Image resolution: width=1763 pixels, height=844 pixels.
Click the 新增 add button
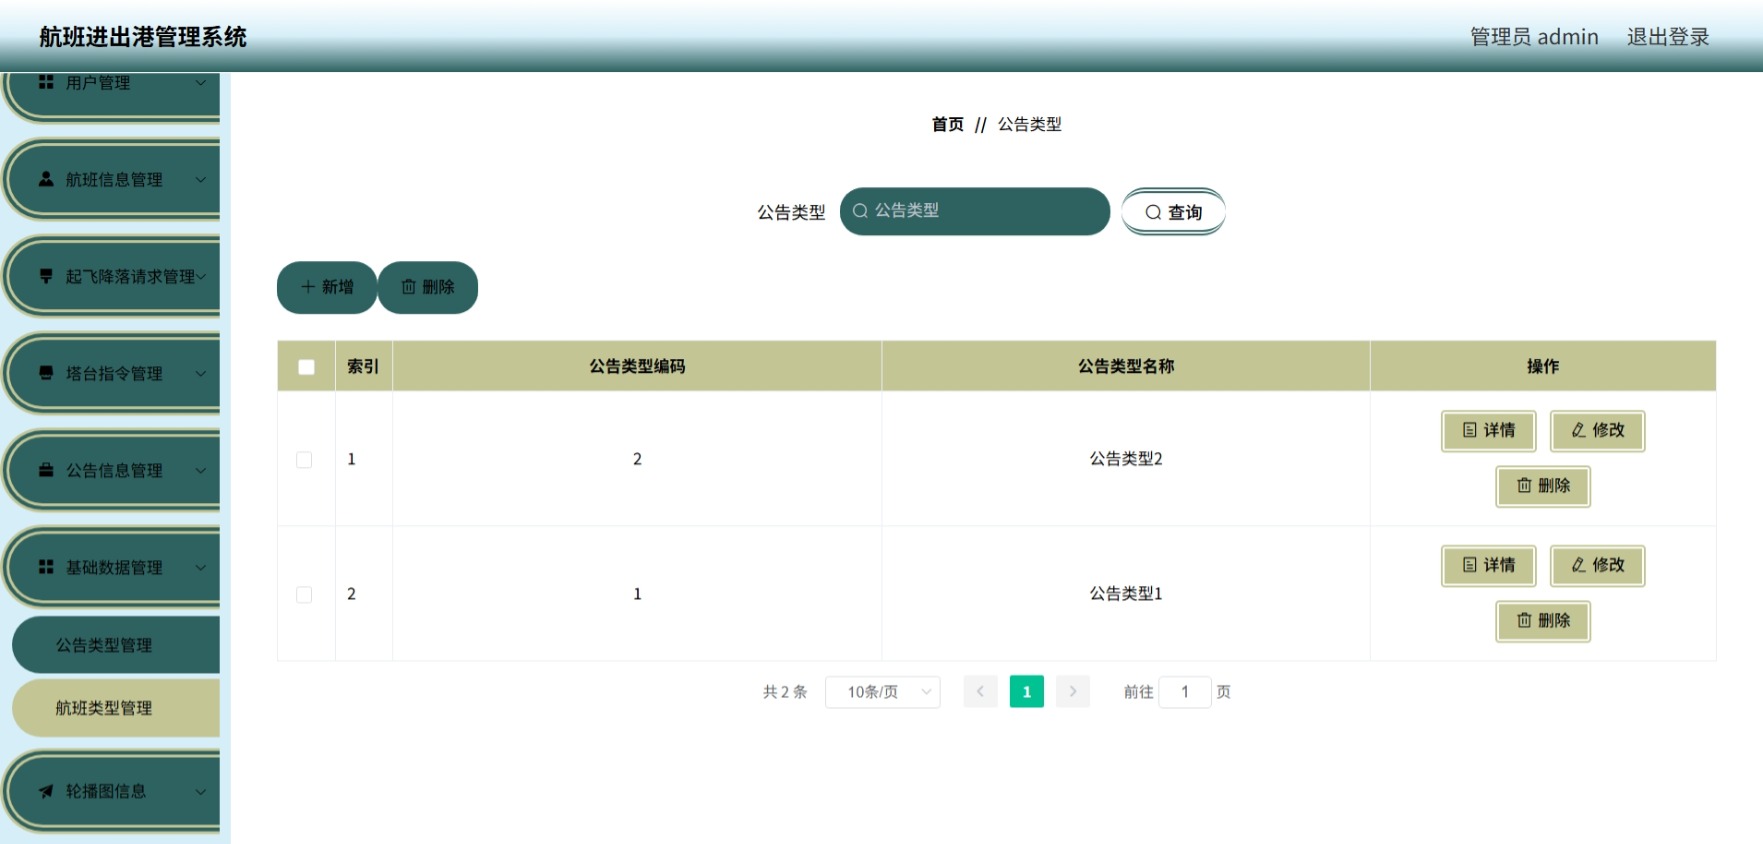[327, 288]
